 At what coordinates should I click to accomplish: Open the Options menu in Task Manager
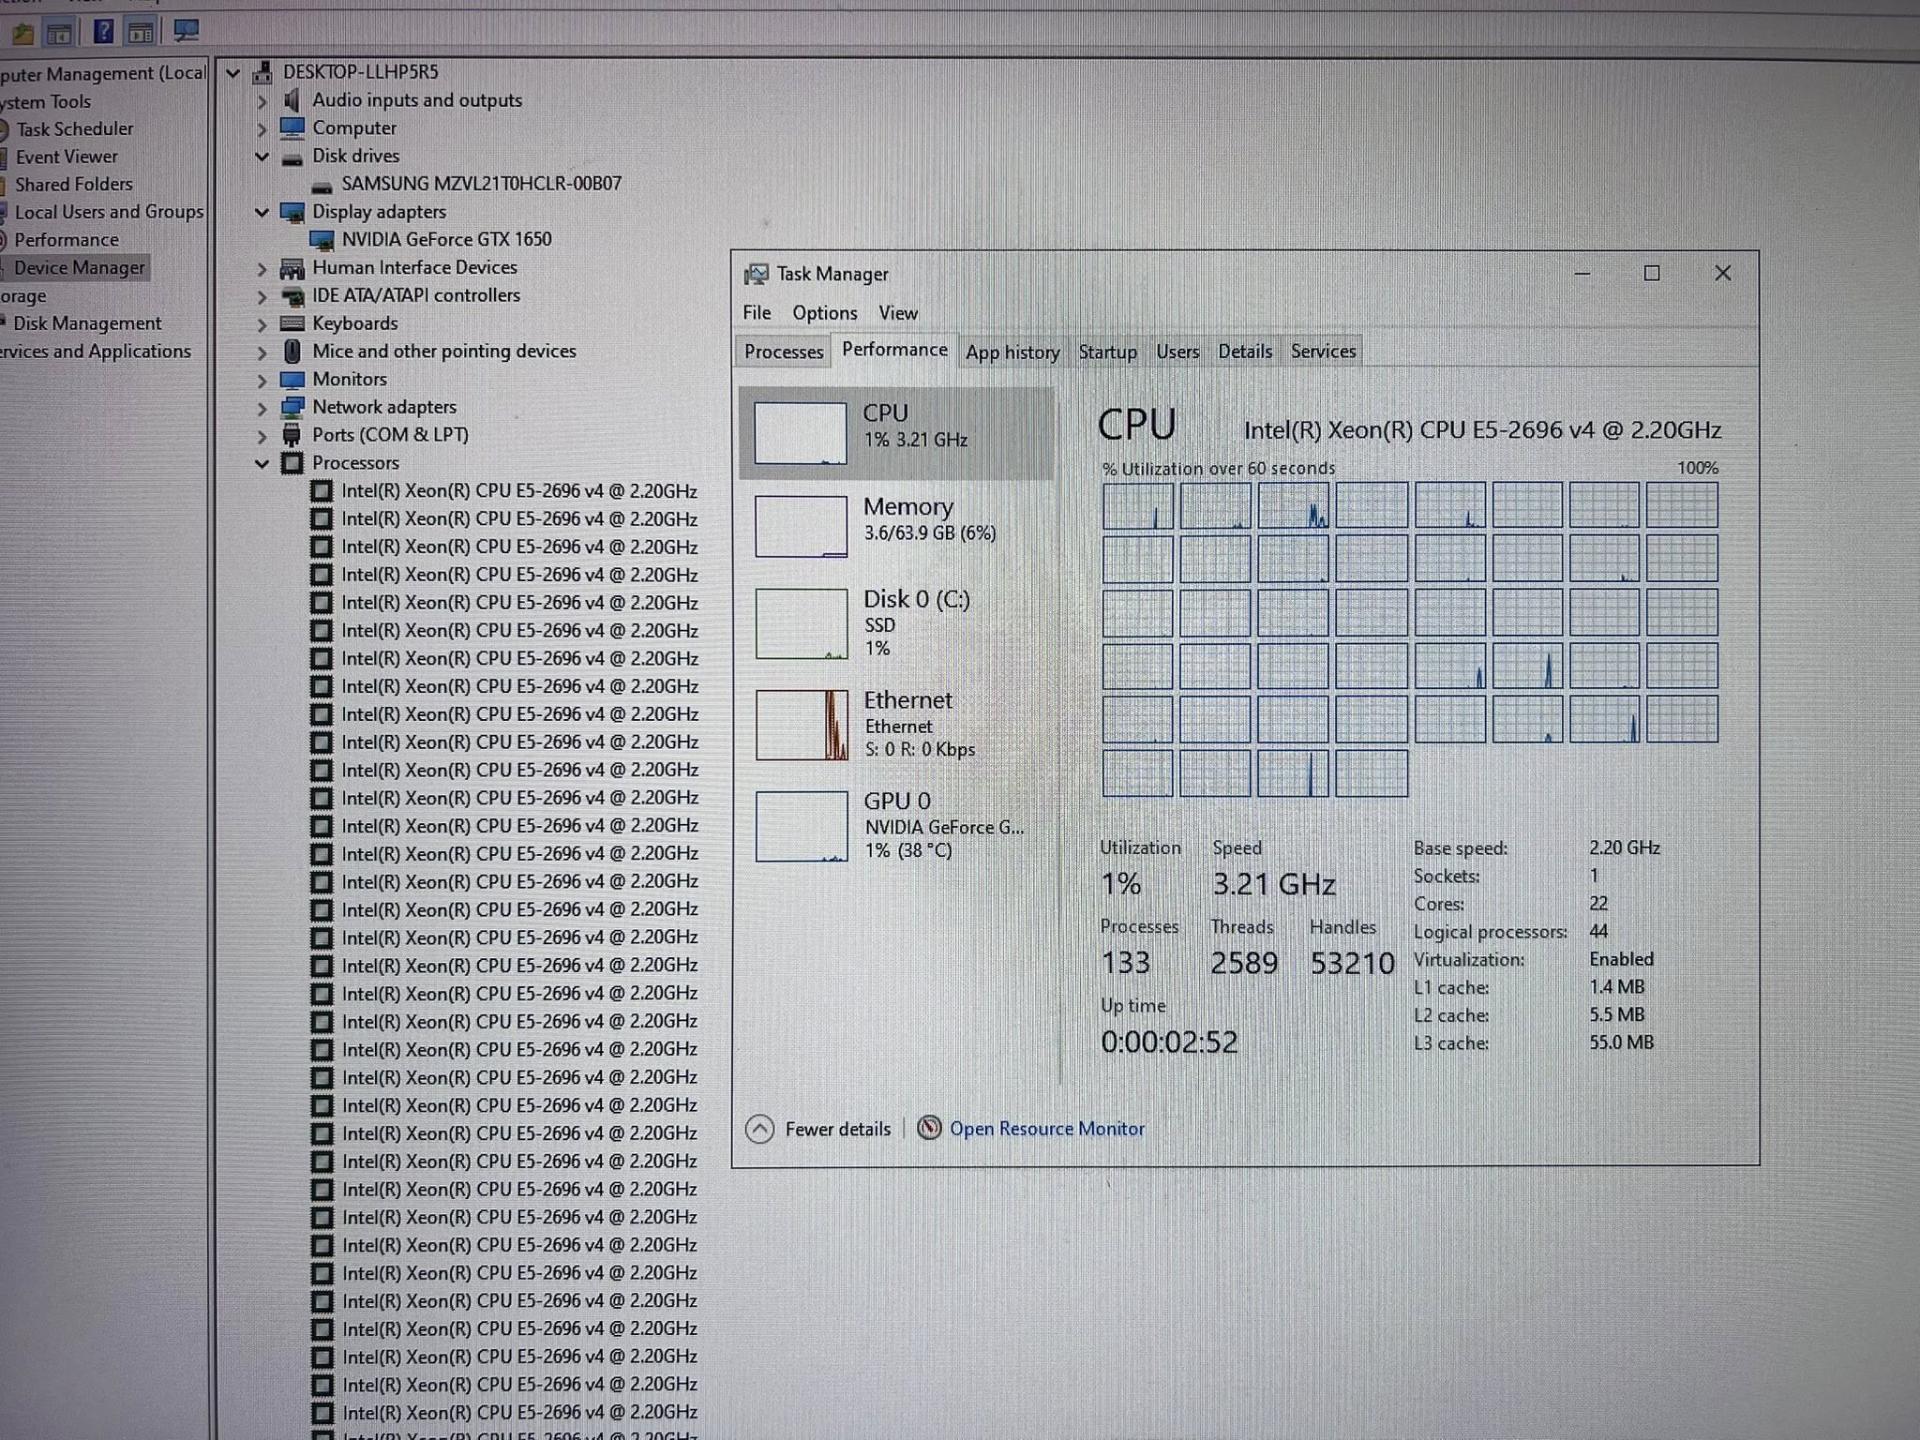coord(824,313)
